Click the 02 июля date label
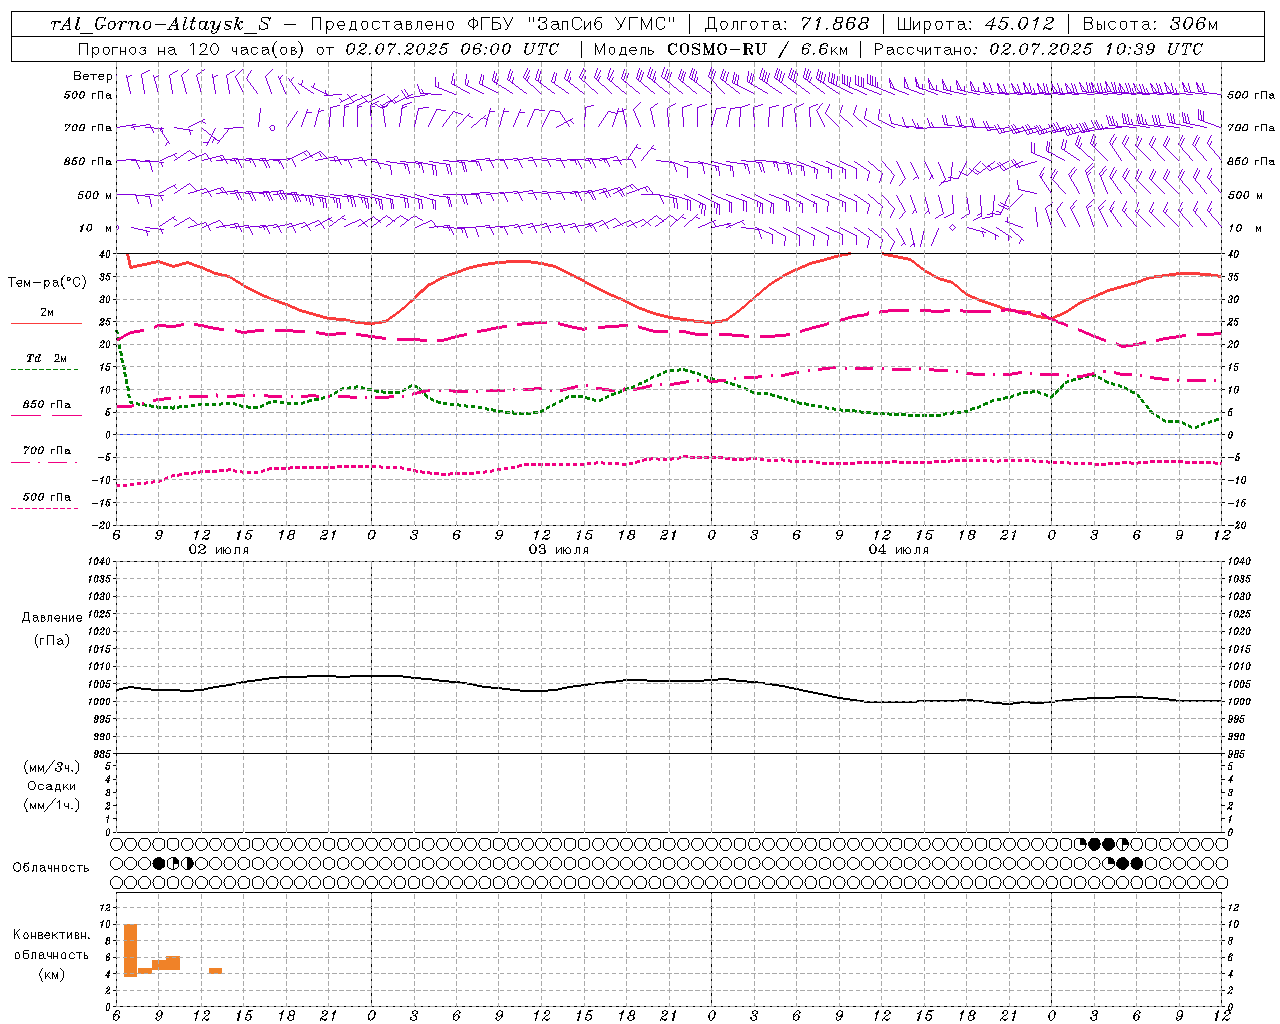Image resolution: width=1280 pixels, height=1024 pixels. (219, 550)
